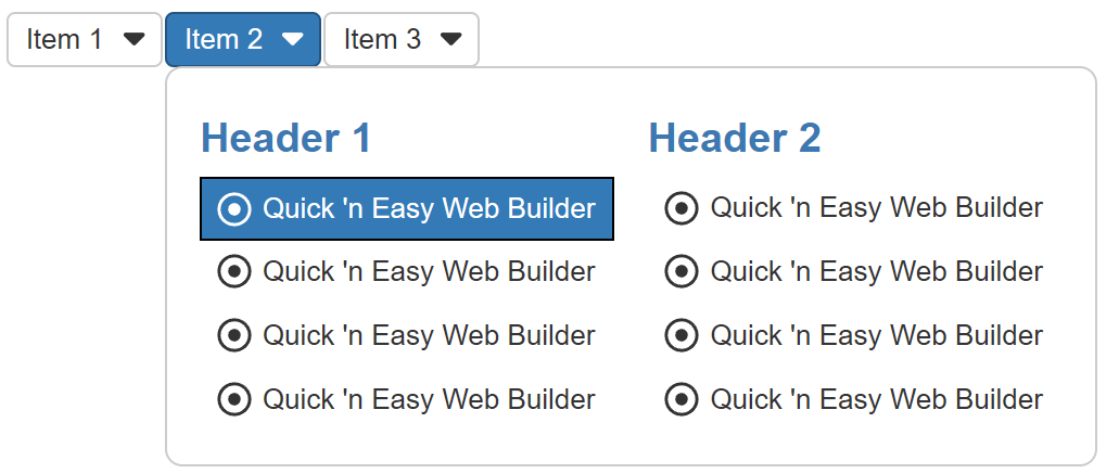
Task: Select the Item 3 menu label
Action: (x=382, y=39)
